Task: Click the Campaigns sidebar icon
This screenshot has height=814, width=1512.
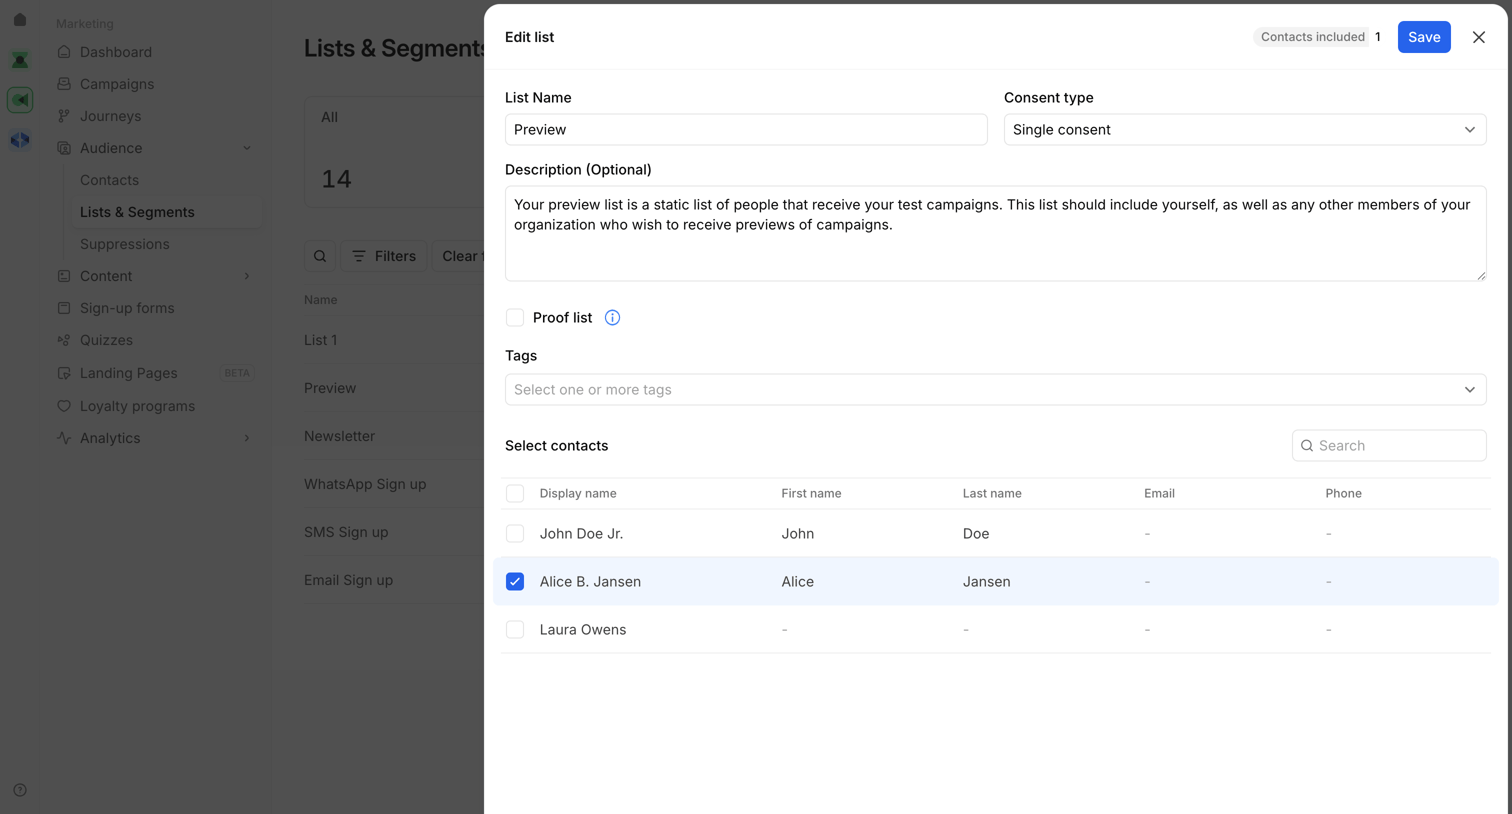Action: click(x=64, y=84)
